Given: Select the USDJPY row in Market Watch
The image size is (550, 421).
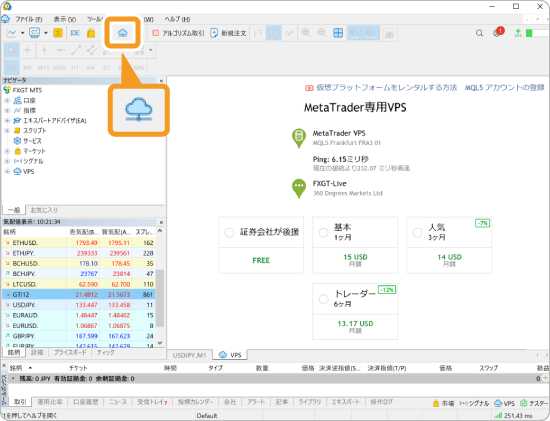Looking at the screenshot, I should point(79,305).
